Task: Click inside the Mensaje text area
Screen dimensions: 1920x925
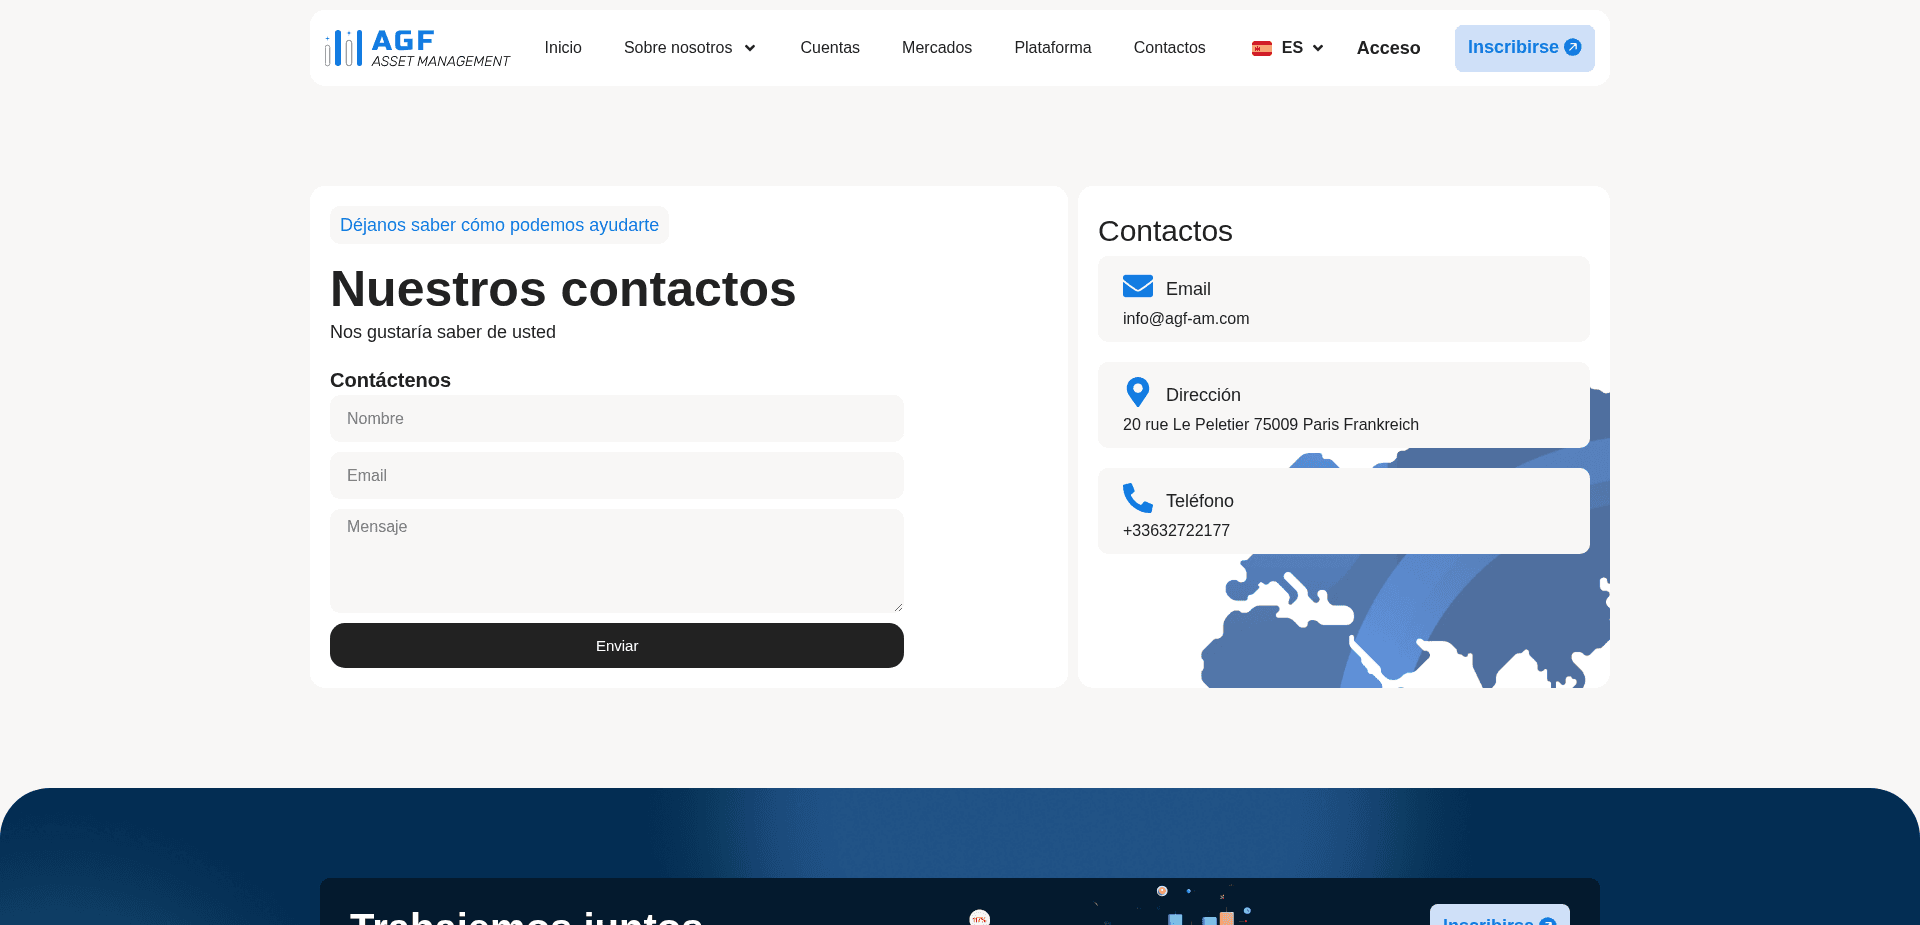Action: click(x=616, y=560)
